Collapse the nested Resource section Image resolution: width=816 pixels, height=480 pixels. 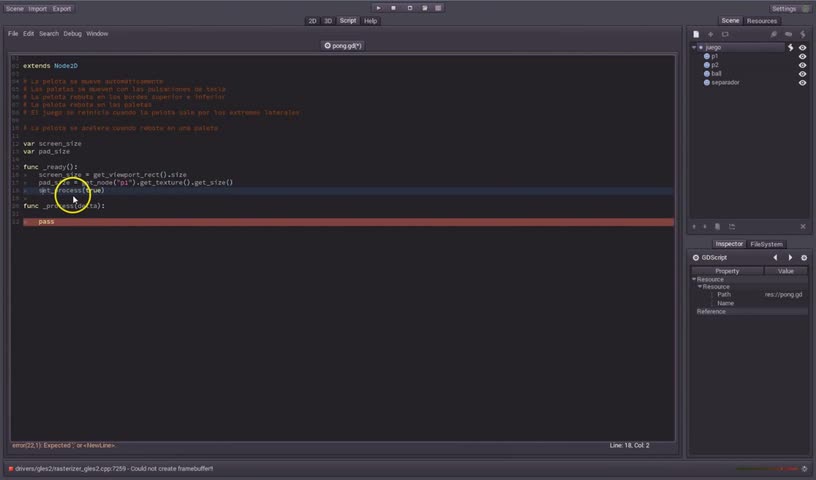699,287
